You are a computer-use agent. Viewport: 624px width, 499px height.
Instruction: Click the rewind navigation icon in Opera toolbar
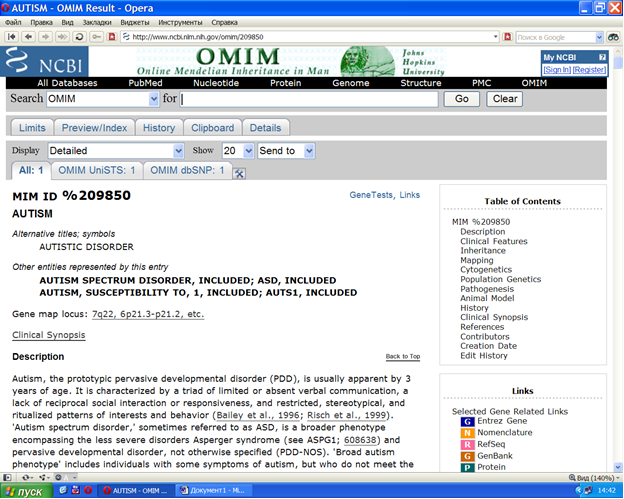pyautogui.click(x=12, y=37)
